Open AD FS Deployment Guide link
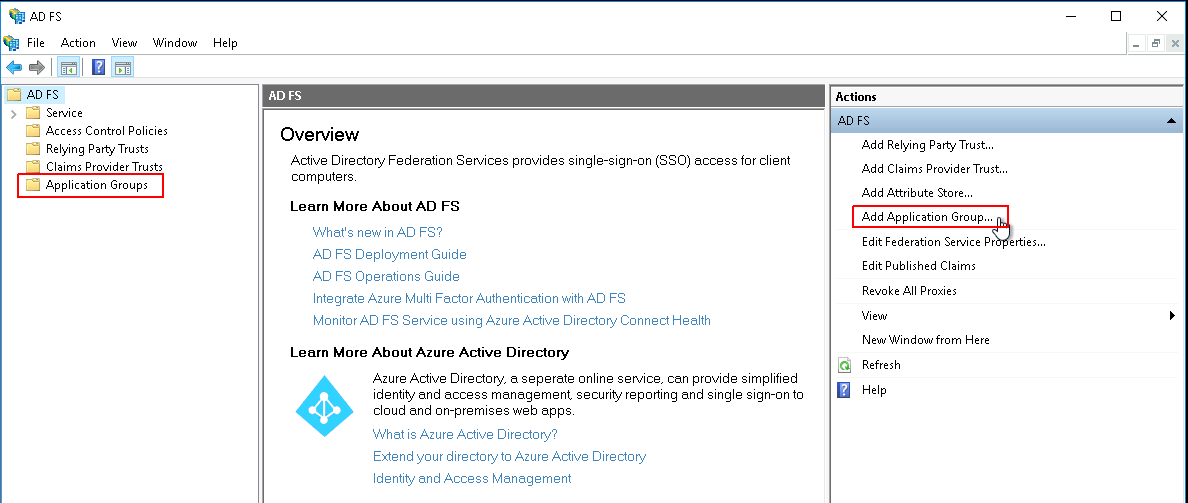 (x=389, y=255)
